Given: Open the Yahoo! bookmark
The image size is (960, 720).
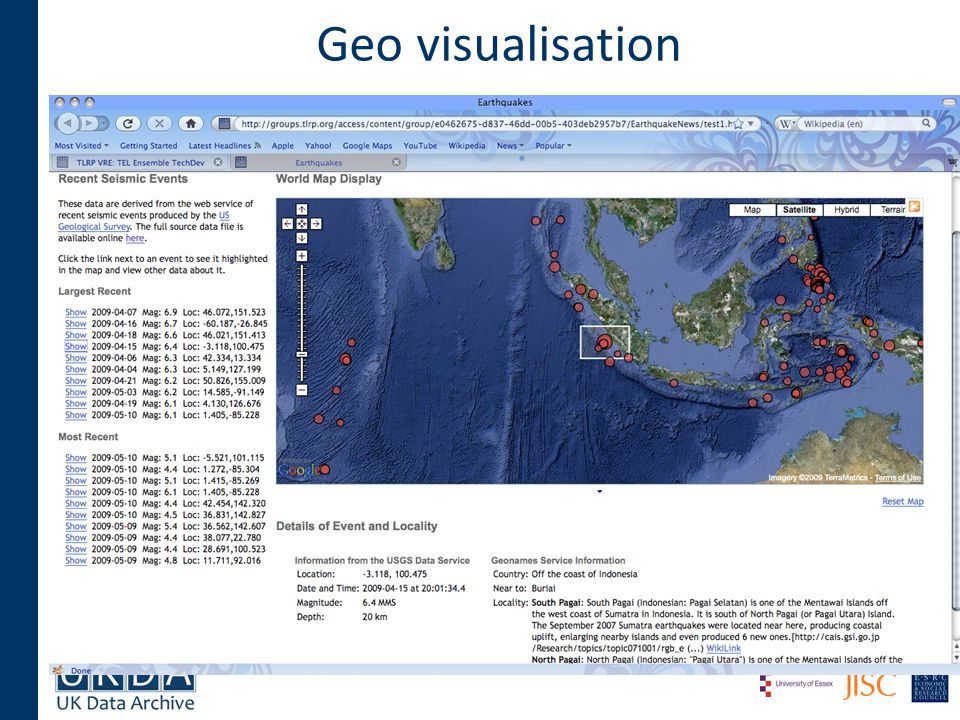Looking at the screenshot, I should 318,146.
